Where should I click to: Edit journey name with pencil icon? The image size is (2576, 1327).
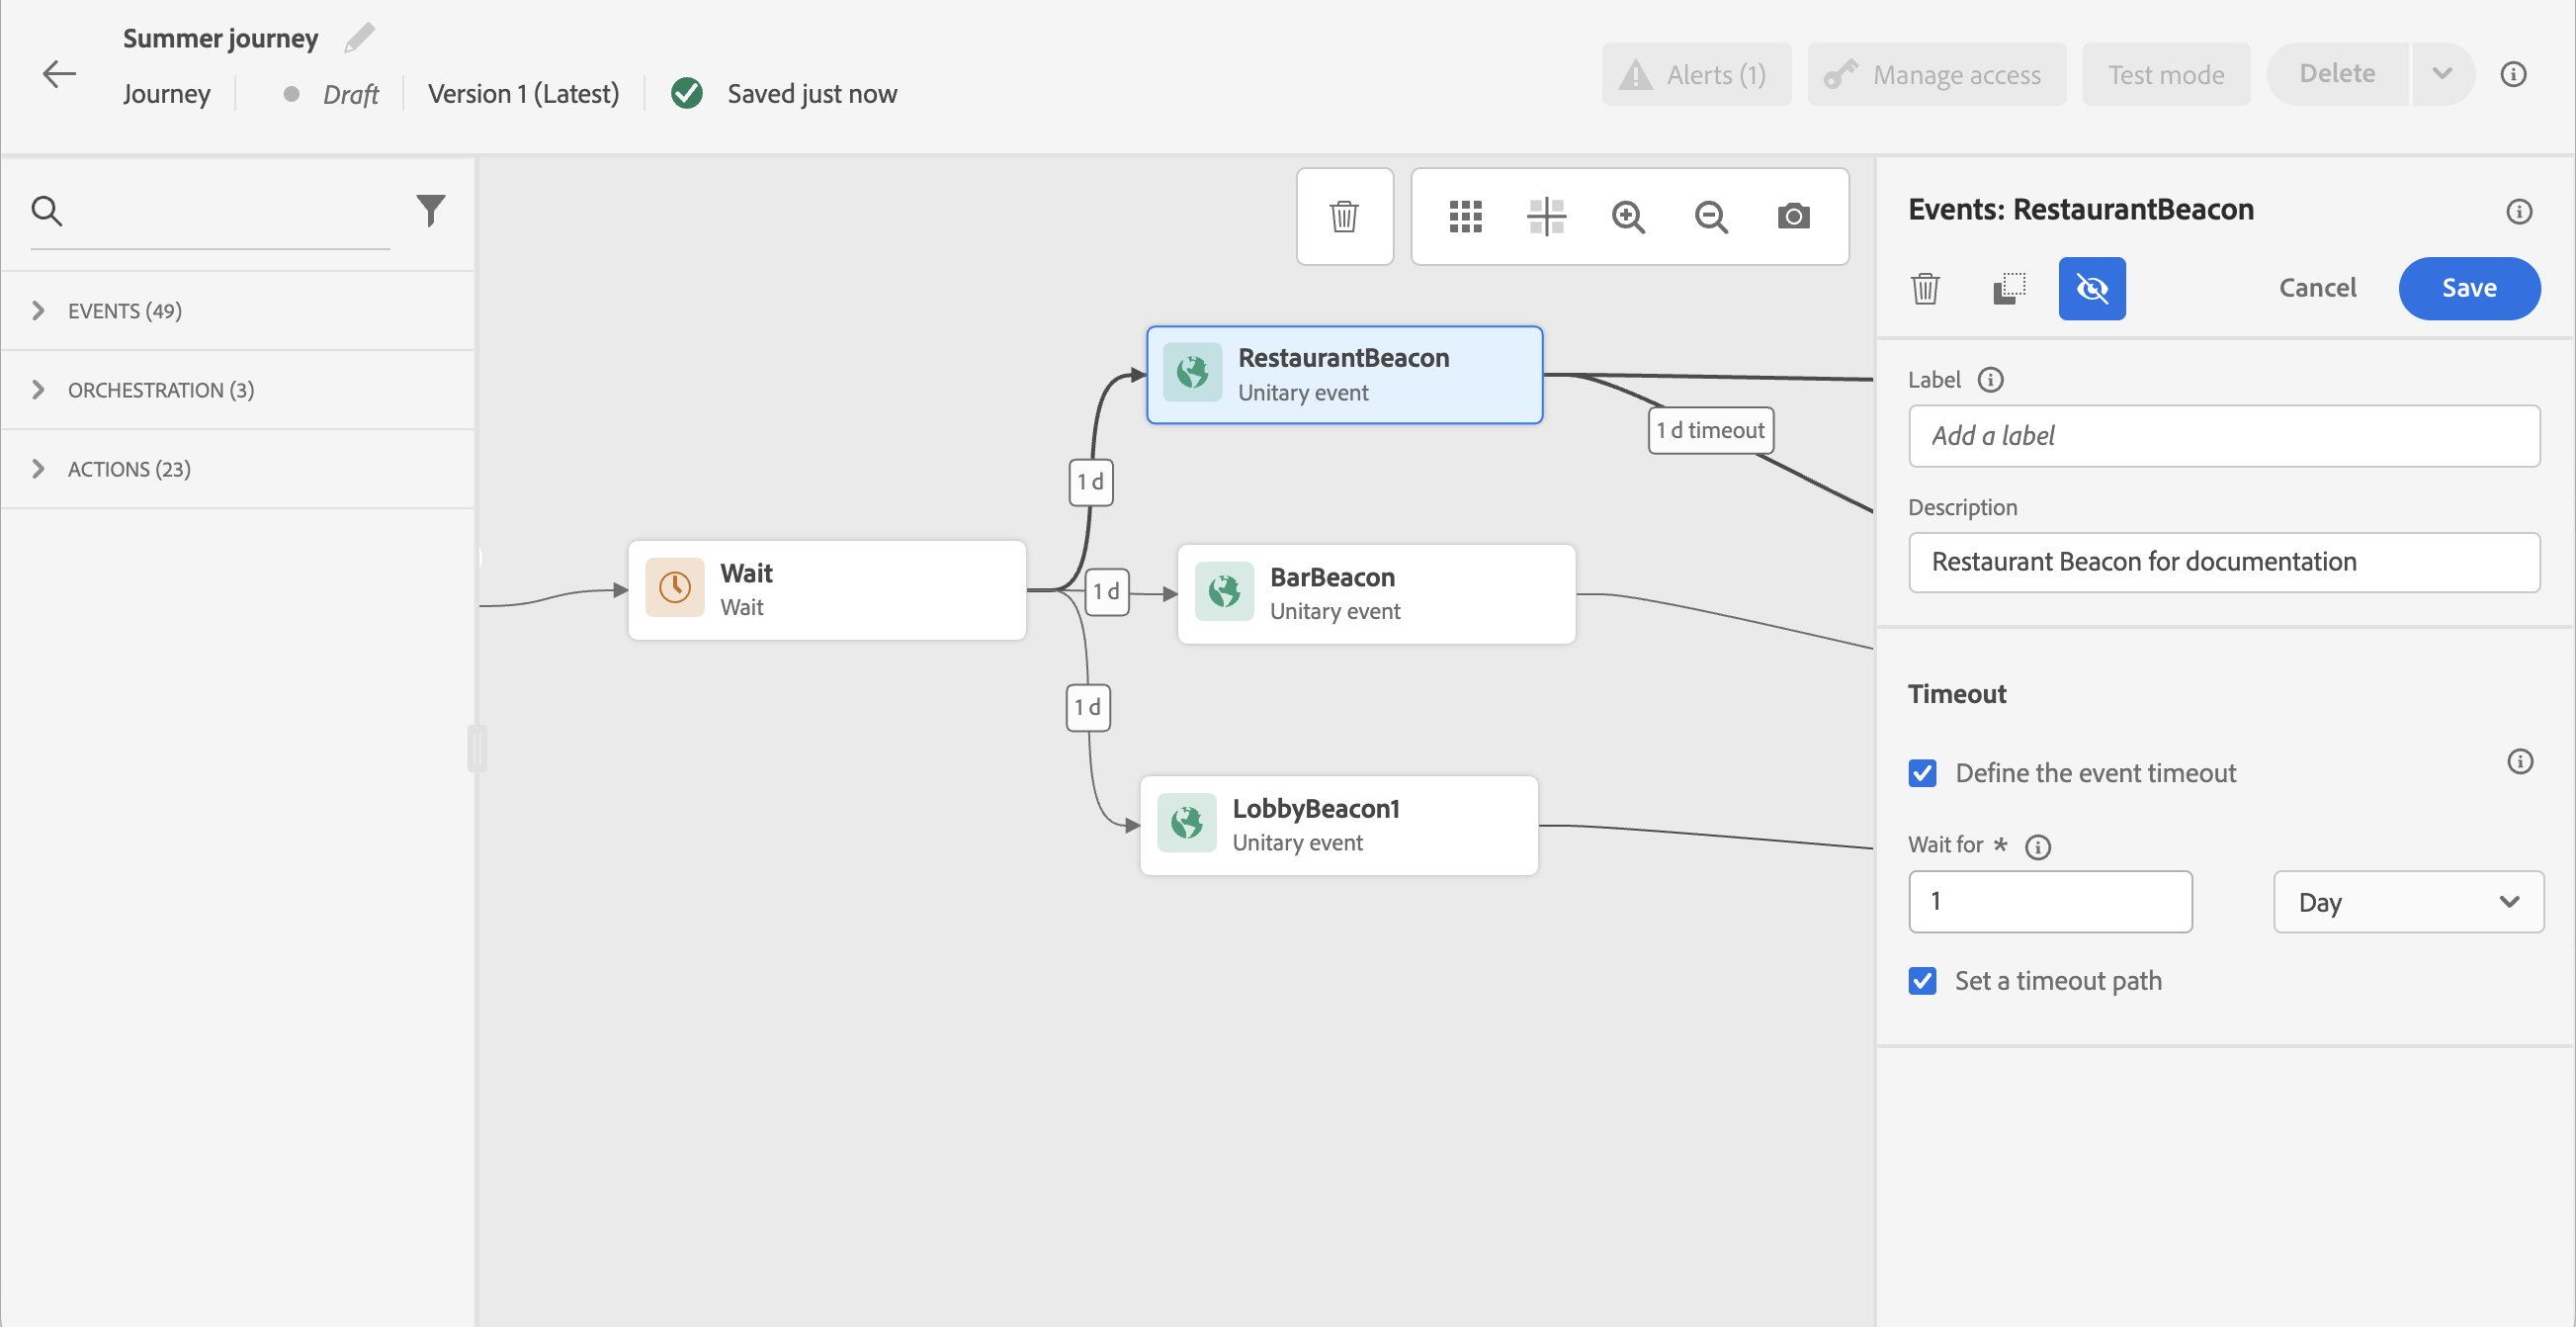(360, 38)
